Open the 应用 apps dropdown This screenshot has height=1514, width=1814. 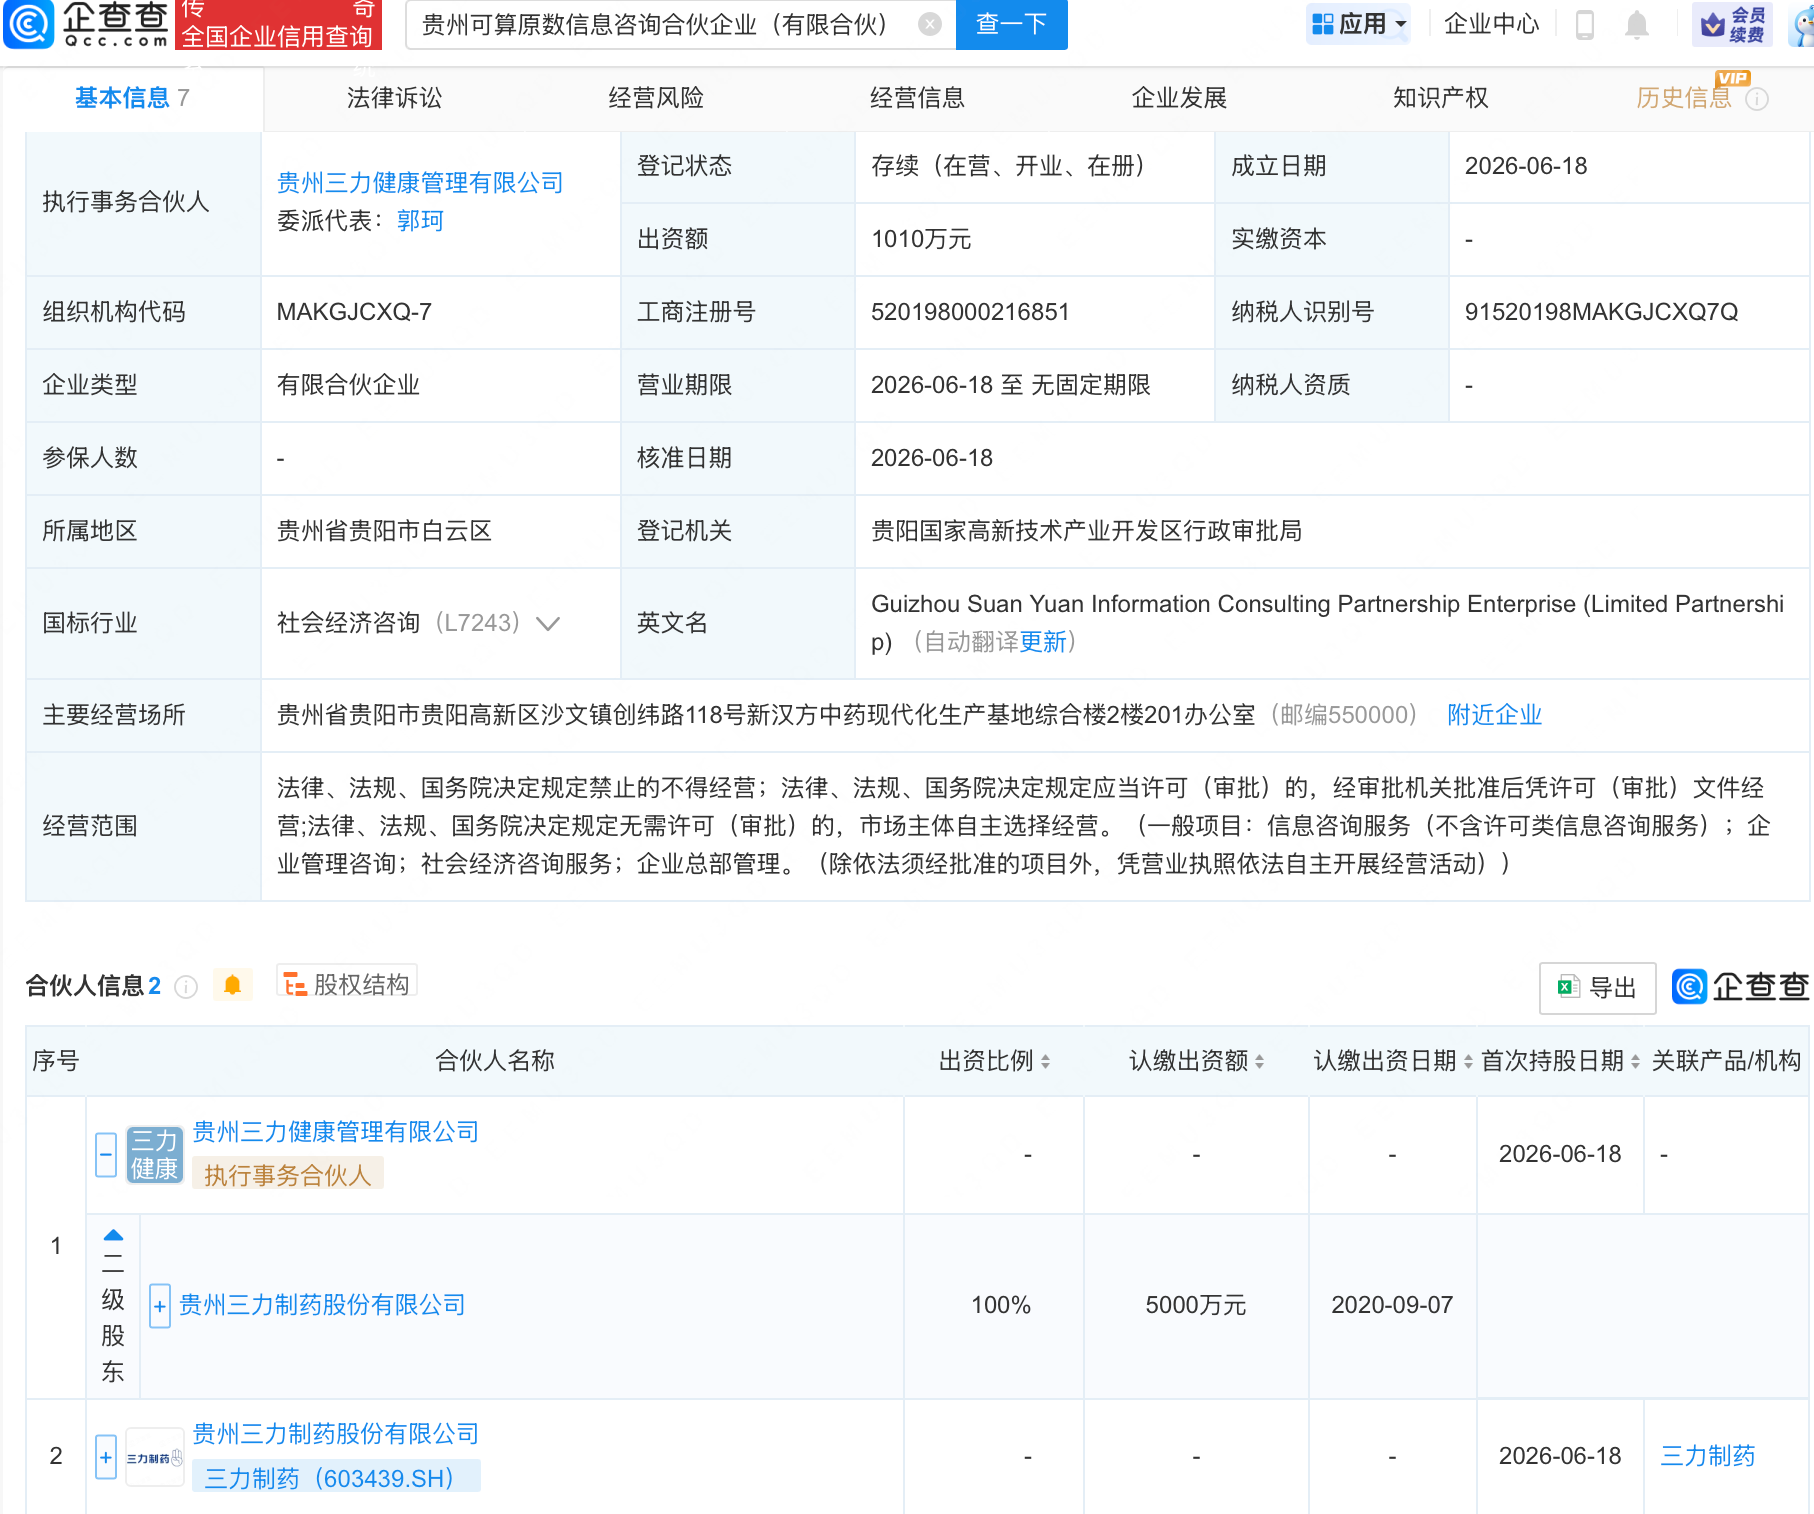(1359, 24)
